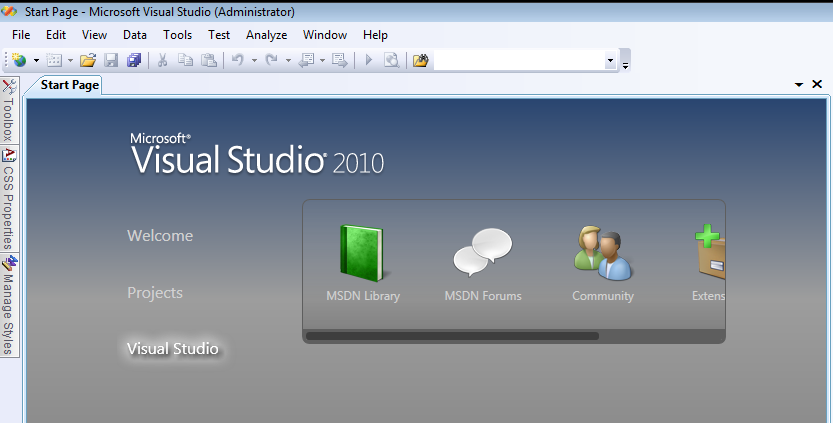Click the Open File folder icon

(x=88, y=60)
